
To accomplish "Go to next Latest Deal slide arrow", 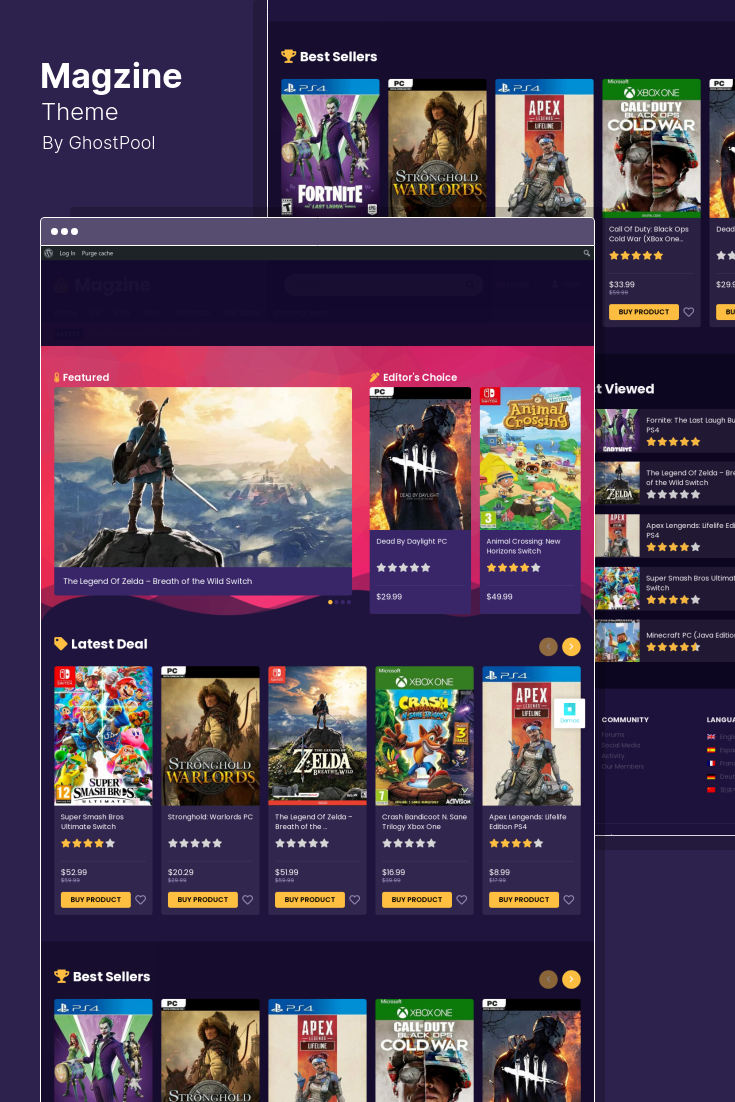I will (x=571, y=647).
